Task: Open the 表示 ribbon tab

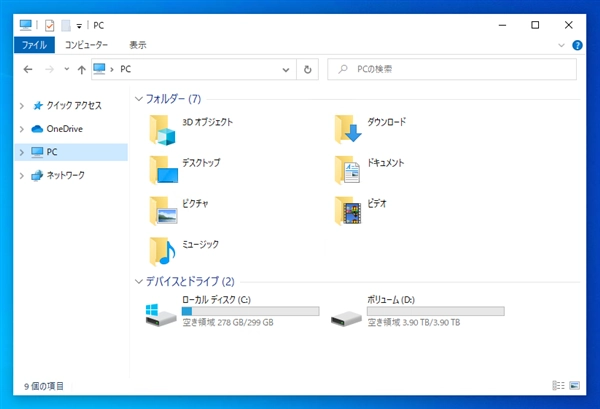Action: [x=138, y=45]
